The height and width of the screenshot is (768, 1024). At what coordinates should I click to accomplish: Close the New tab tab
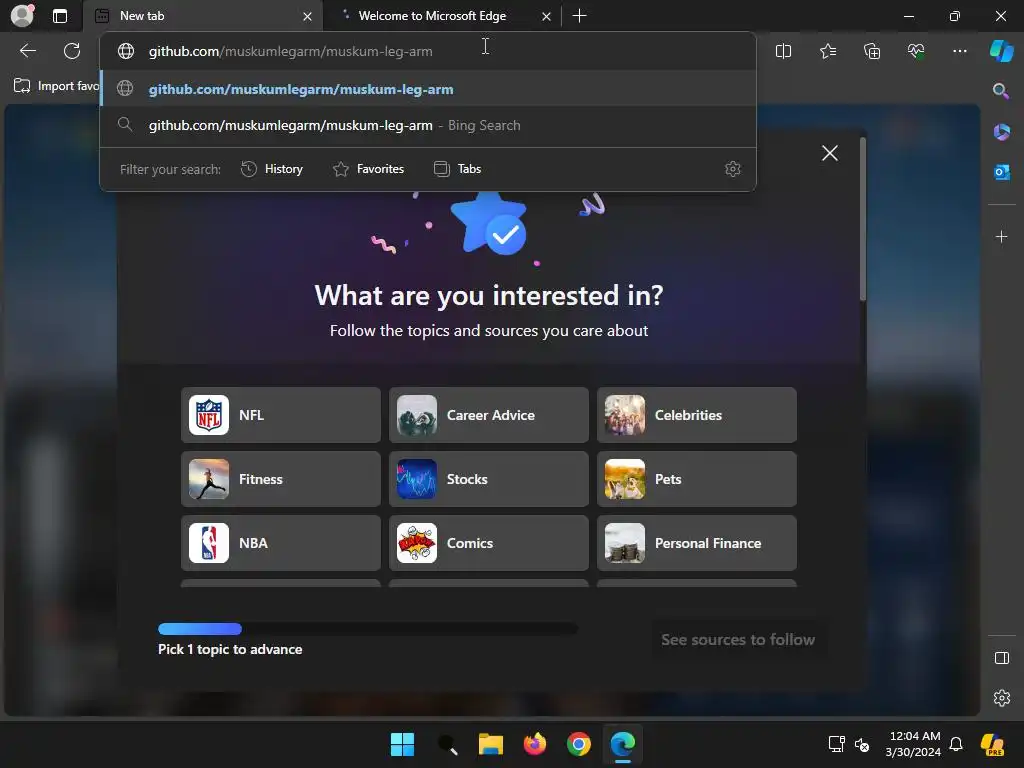pyautogui.click(x=307, y=16)
